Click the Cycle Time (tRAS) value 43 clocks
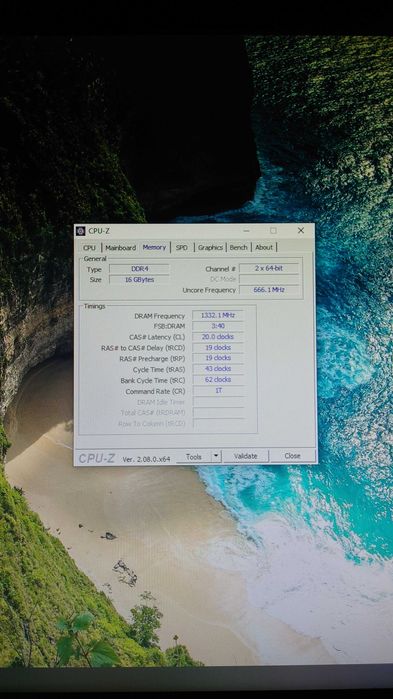 coord(218,369)
